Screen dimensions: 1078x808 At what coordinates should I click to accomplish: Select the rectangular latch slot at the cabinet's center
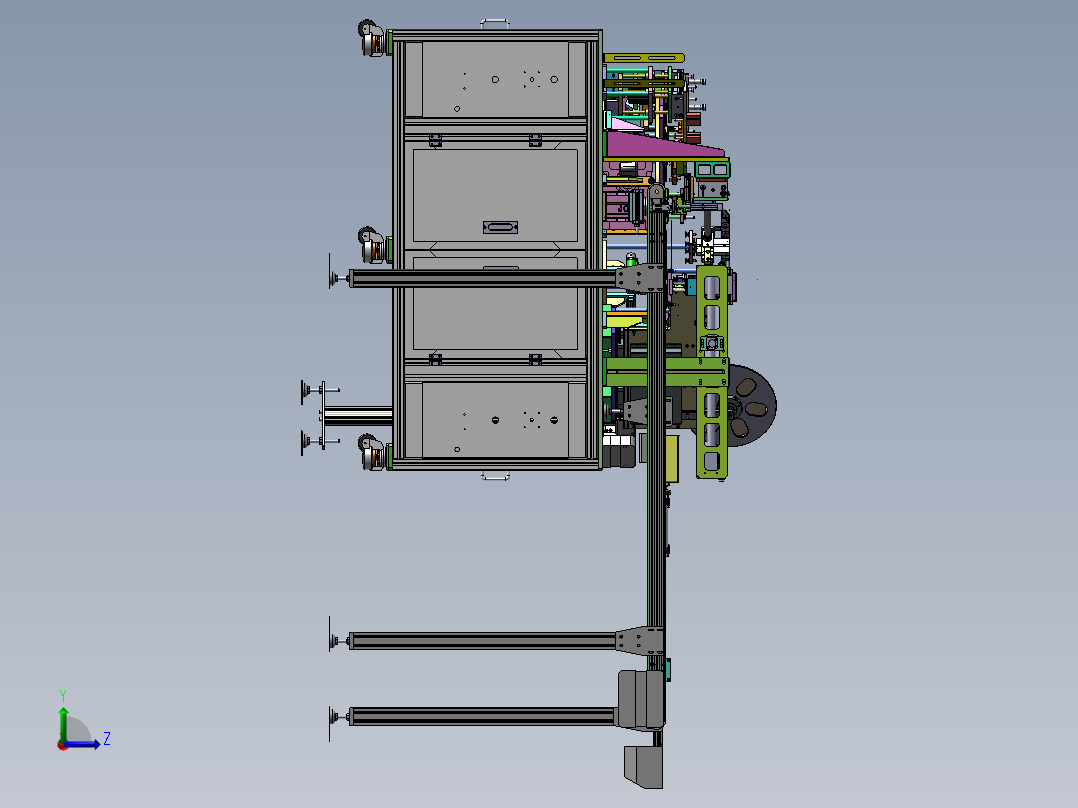499,228
